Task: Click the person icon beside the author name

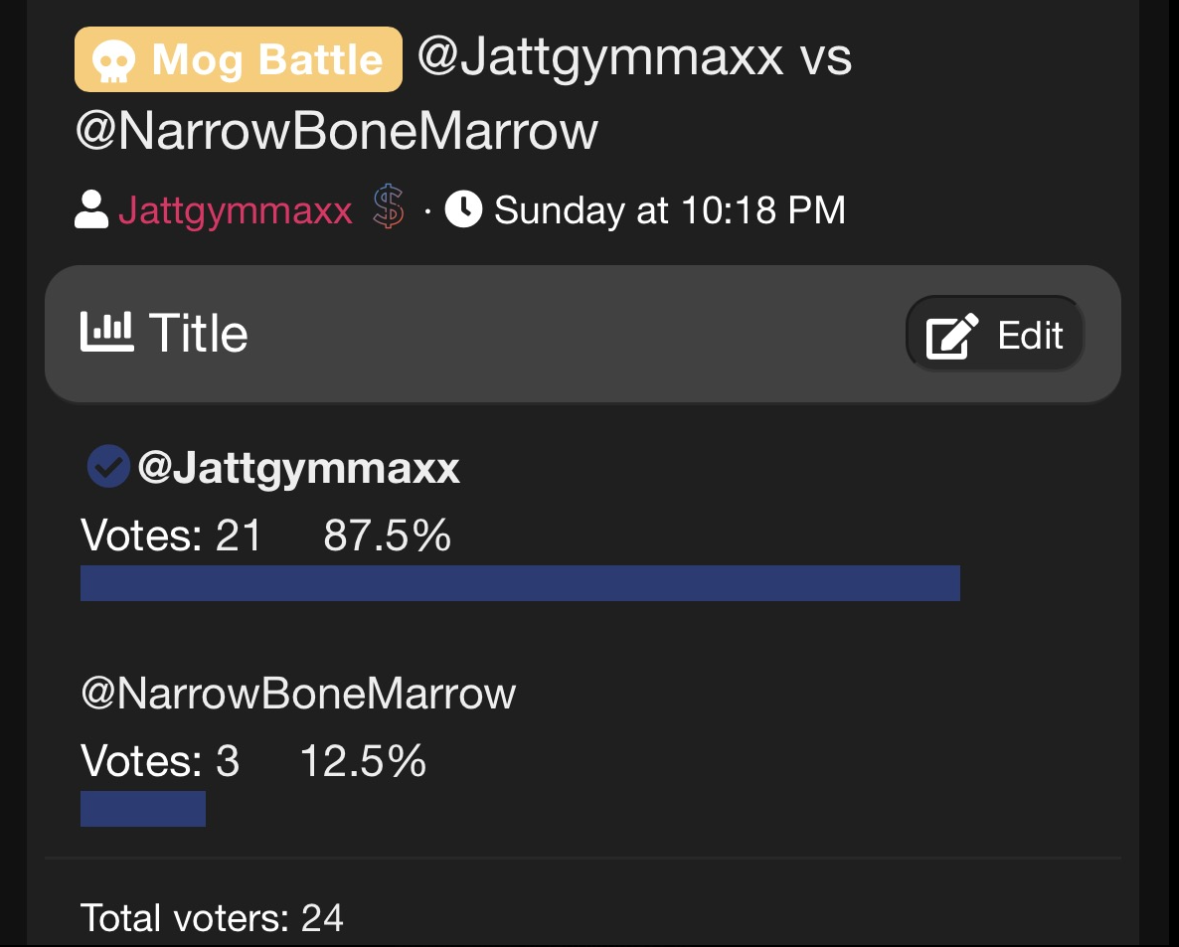Action: point(91,210)
